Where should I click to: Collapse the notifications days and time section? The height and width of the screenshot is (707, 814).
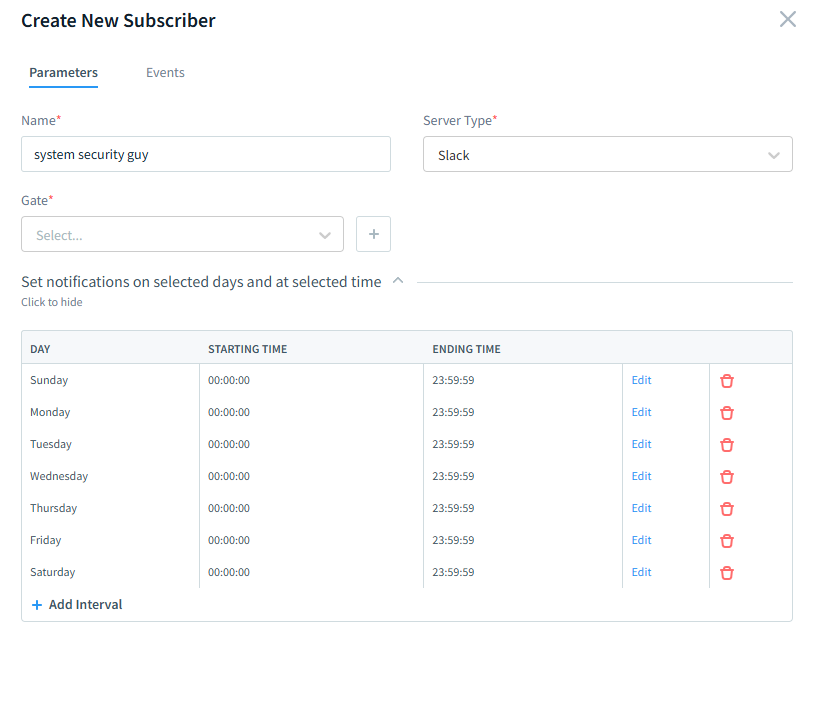point(398,281)
